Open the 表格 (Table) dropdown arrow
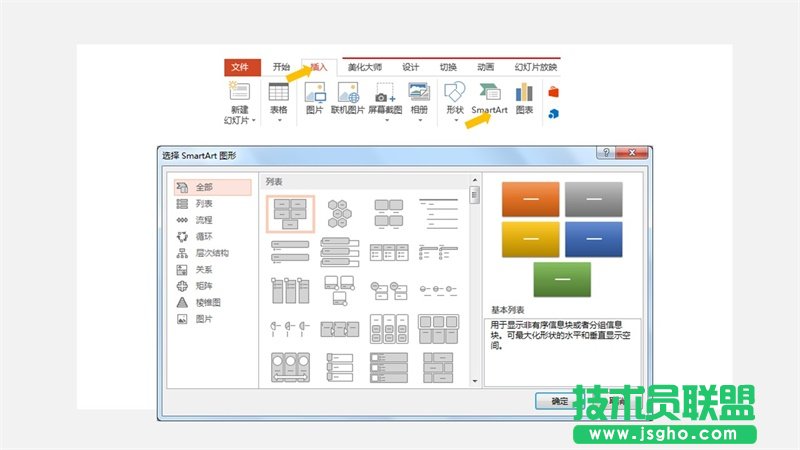 click(279, 122)
